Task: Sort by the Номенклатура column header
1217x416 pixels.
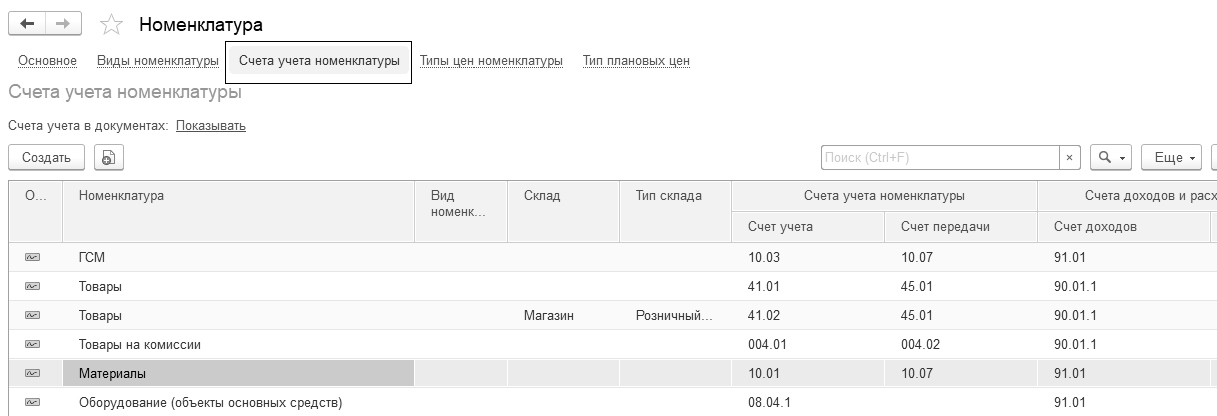Action: click(122, 196)
